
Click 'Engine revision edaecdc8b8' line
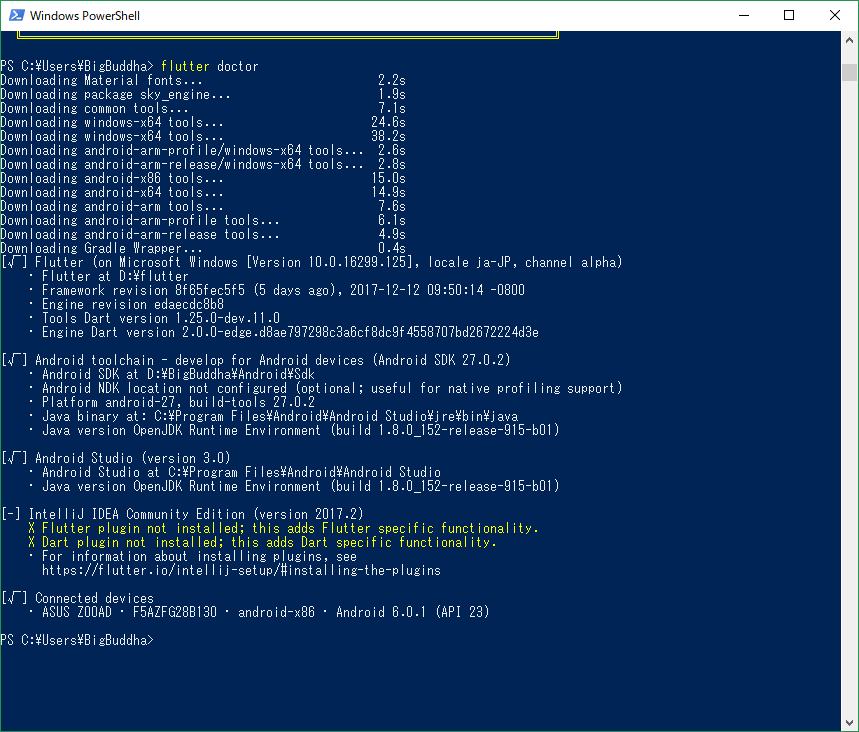point(127,305)
